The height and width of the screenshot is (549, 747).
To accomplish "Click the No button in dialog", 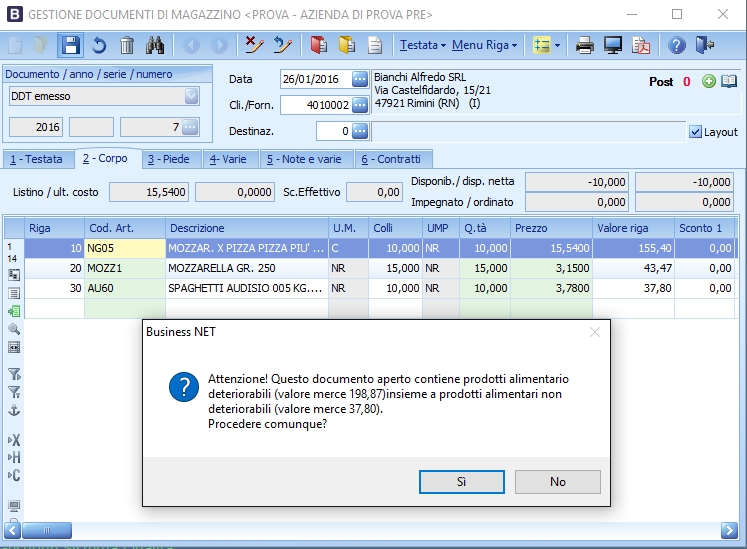I will 557,482.
